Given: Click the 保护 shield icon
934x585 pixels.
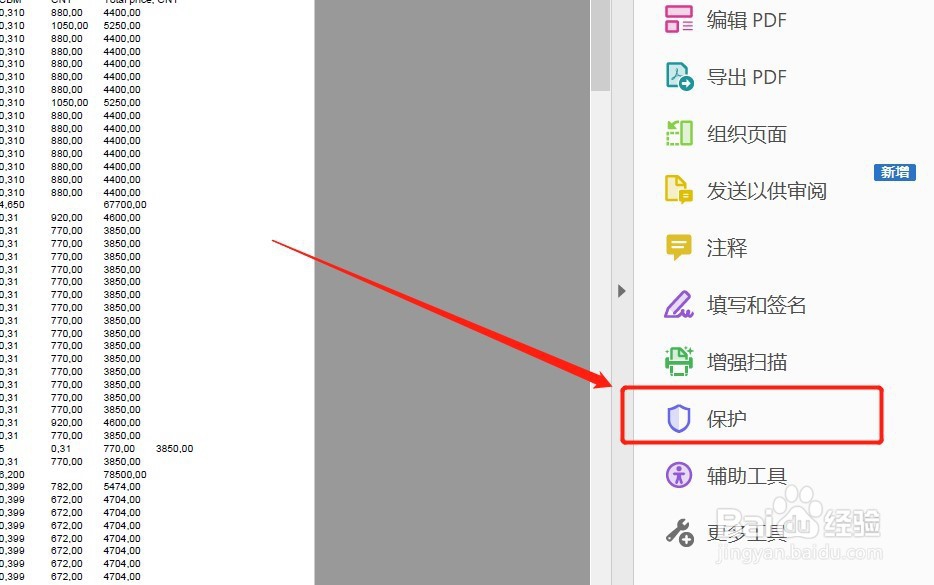Looking at the screenshot, I should coord(679,416).
